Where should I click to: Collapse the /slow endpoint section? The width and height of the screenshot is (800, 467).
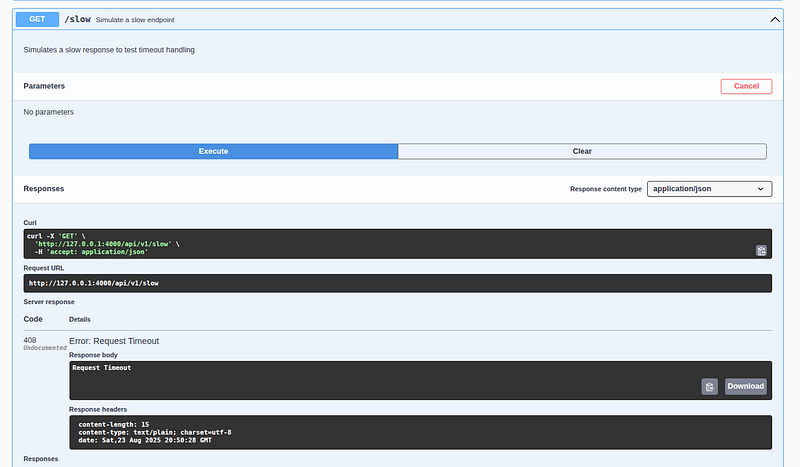(x=774, y=19)
